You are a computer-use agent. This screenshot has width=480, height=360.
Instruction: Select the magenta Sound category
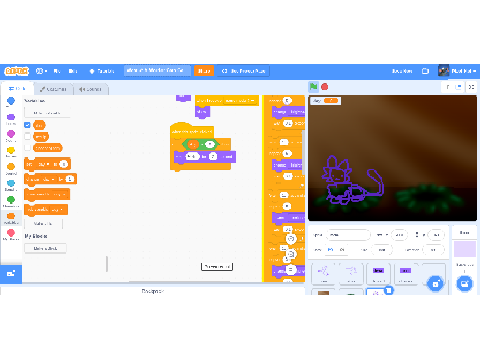[11, 135]
